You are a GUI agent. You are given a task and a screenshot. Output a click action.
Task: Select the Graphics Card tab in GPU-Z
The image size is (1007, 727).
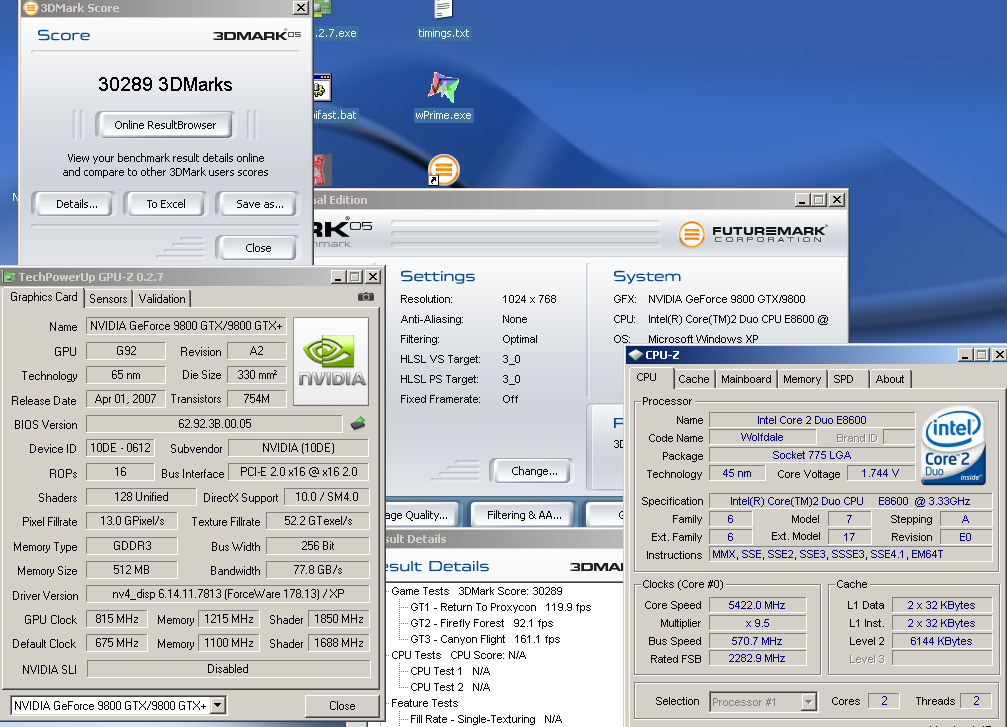pyautogui.click(x=44, y=297)
